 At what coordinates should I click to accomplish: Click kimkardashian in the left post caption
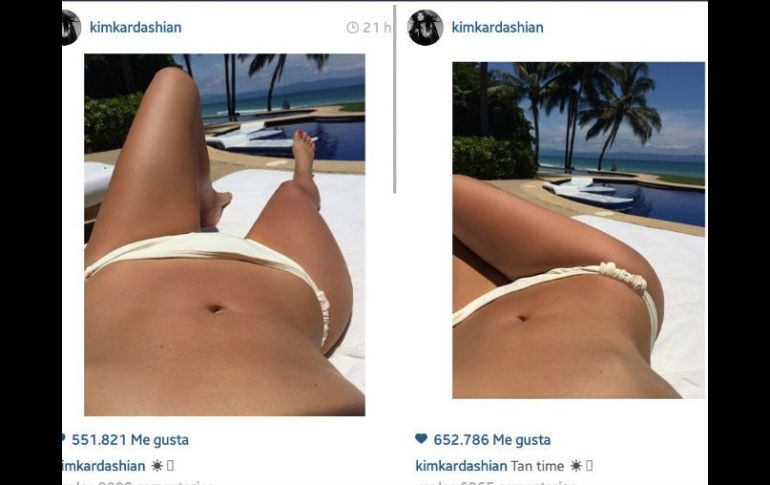coord(104,465)
